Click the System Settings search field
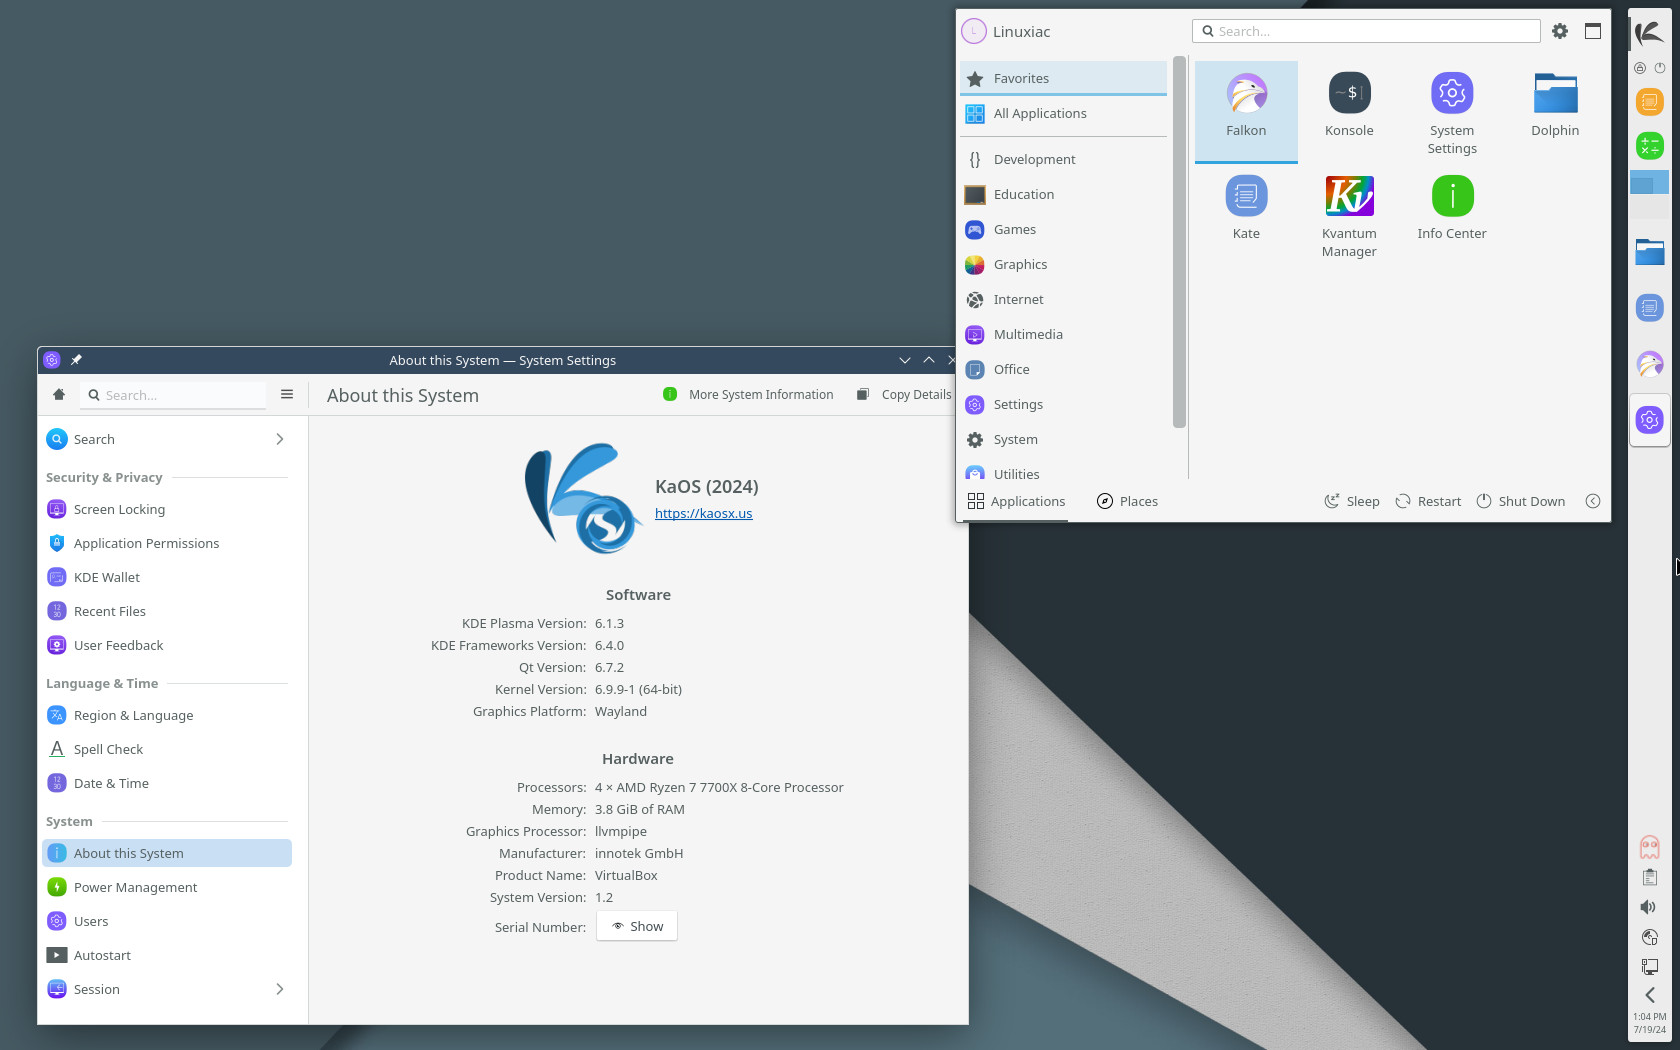The height and width of the screenshot is (1050, 1680). point(173,395)
